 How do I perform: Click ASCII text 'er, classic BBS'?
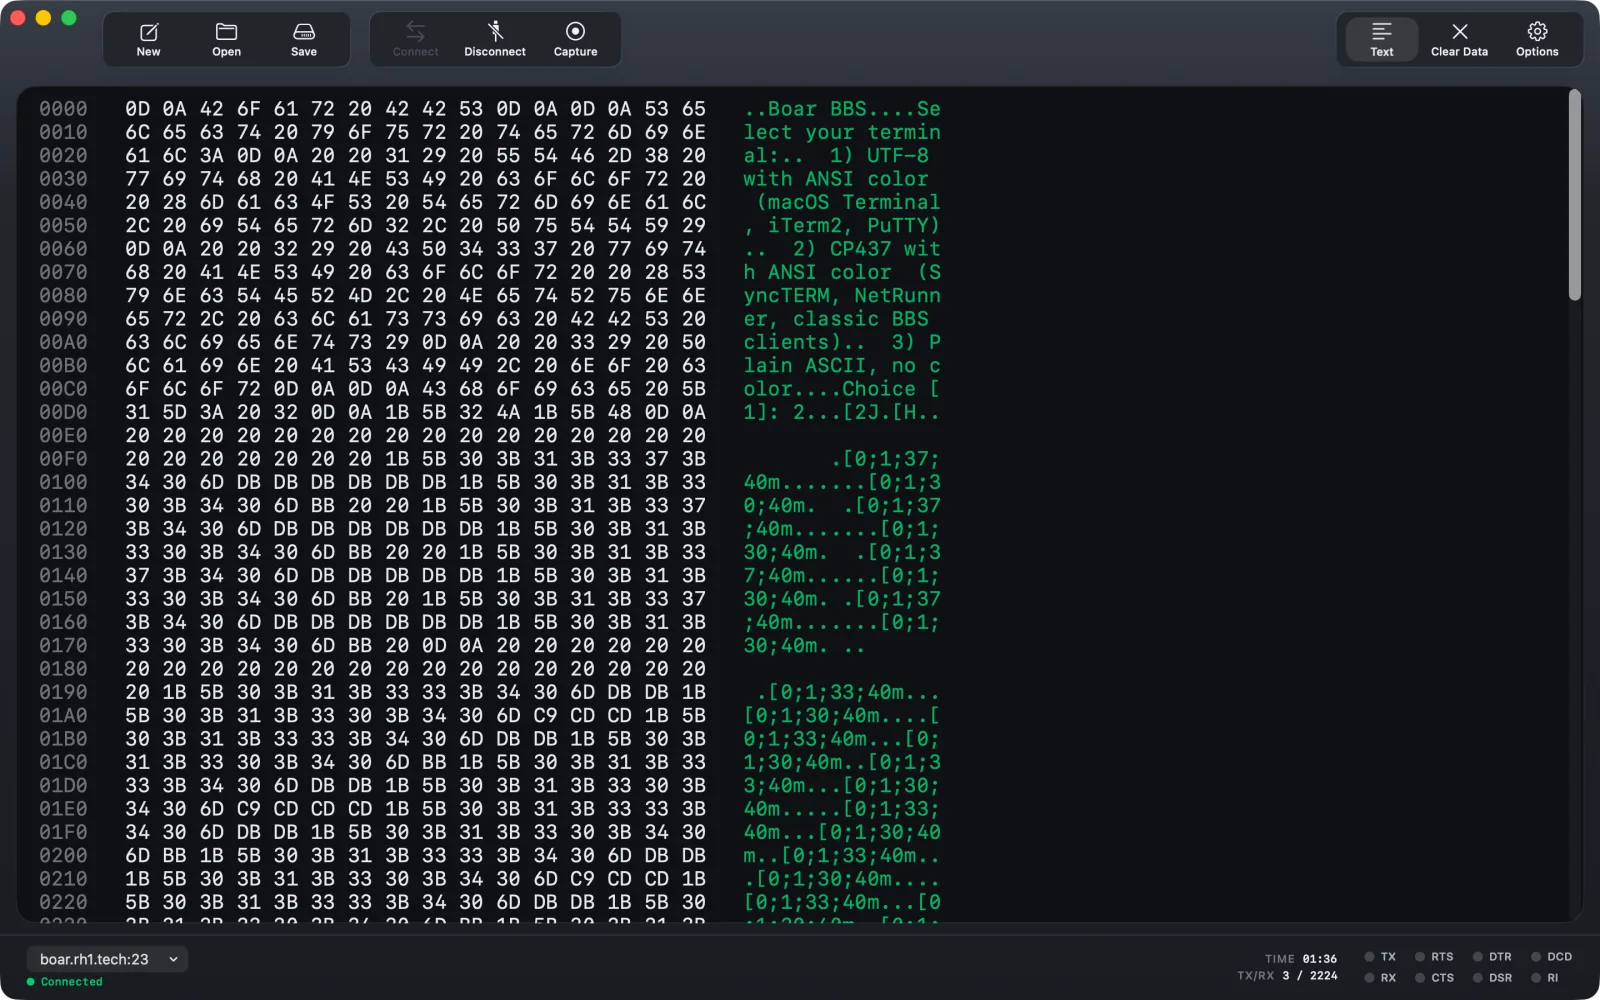pos(836,319)
